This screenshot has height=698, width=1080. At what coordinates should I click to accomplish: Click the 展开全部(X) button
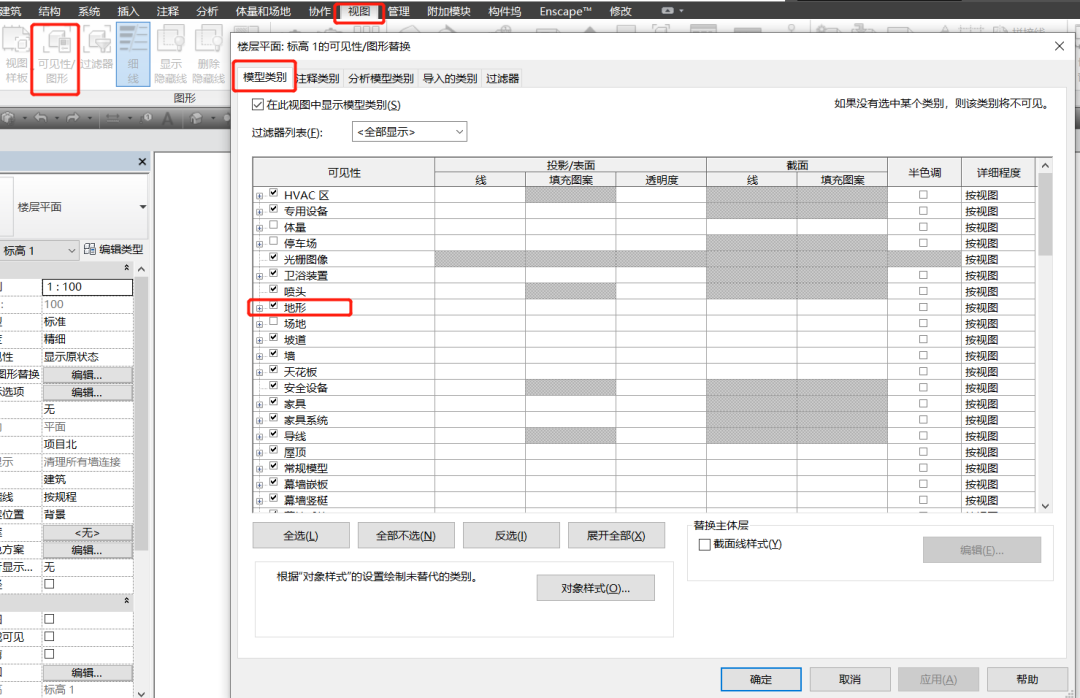pyautogui.click(x=616, y=535)
